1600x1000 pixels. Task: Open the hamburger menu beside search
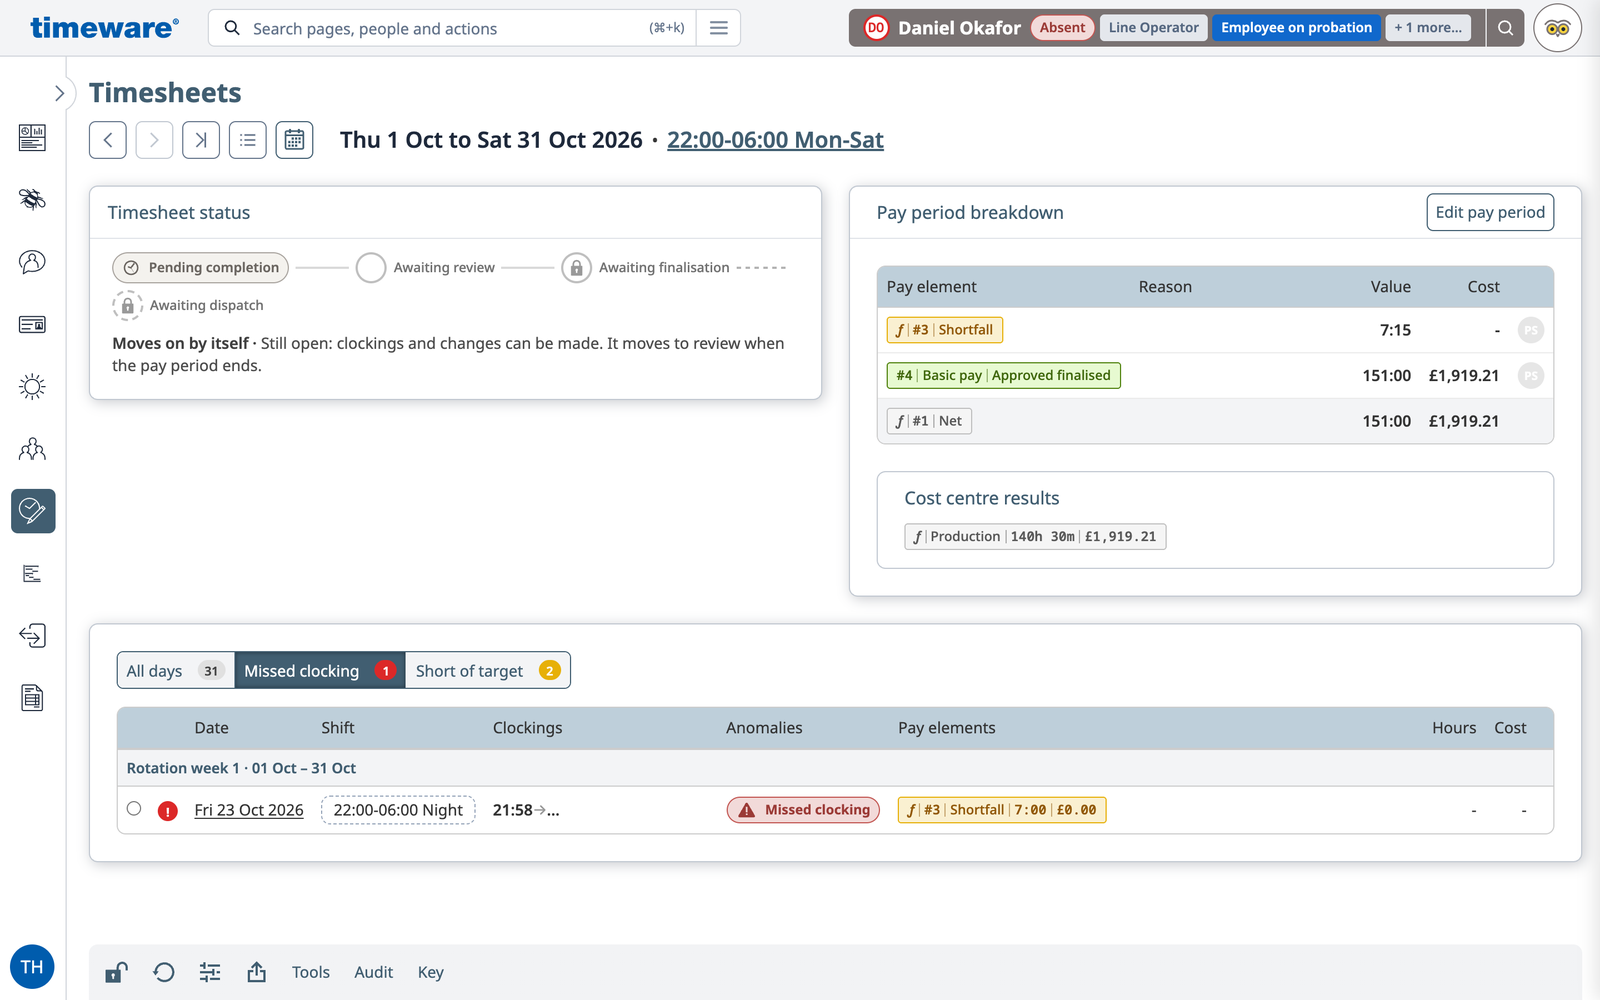coord(719,28)
